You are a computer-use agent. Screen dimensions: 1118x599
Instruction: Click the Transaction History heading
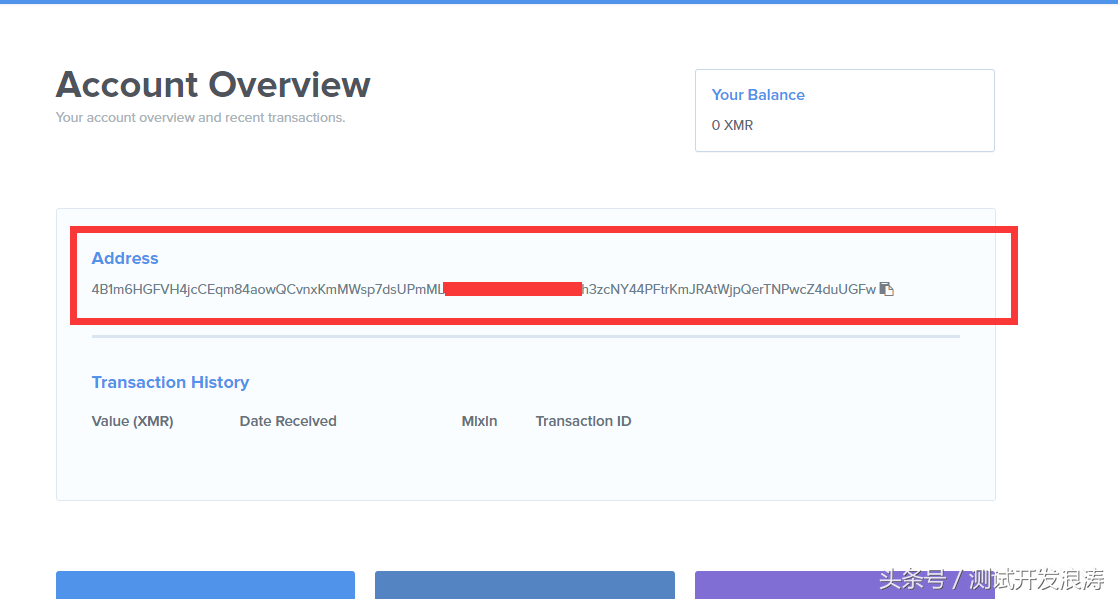tap(170, 382)
